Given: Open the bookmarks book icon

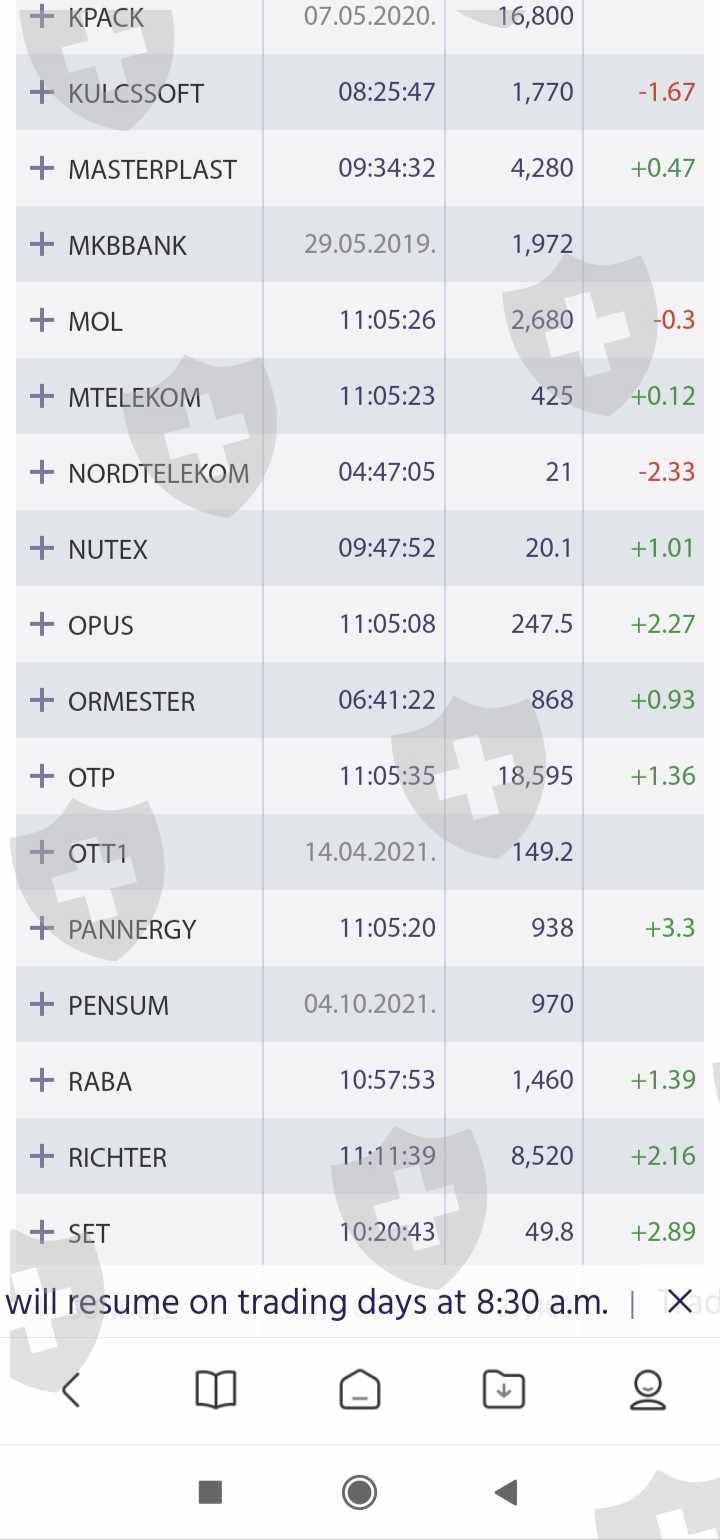Looking at the screenshot, I should click(215, 1390).
